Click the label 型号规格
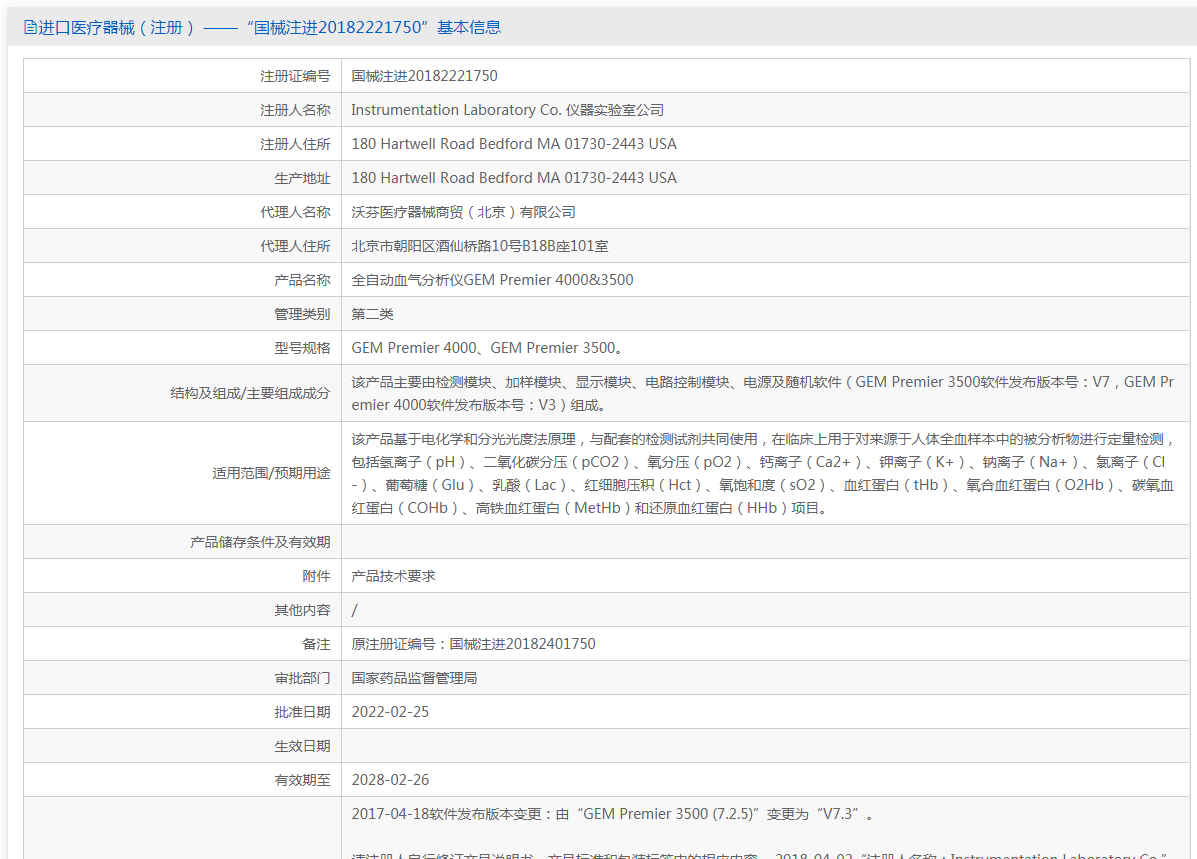Image resolution: width=1197 pixels, height=859 pixels. point(302,348)
